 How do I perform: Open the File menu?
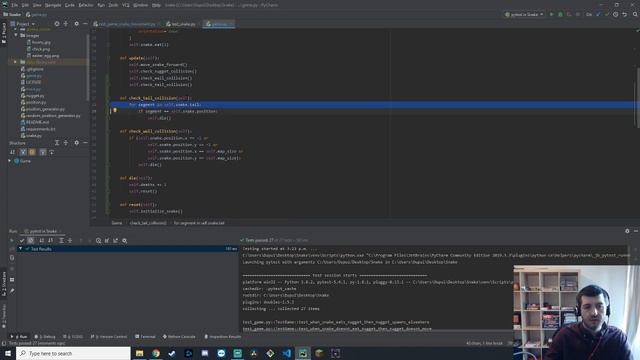coord(14,5)
